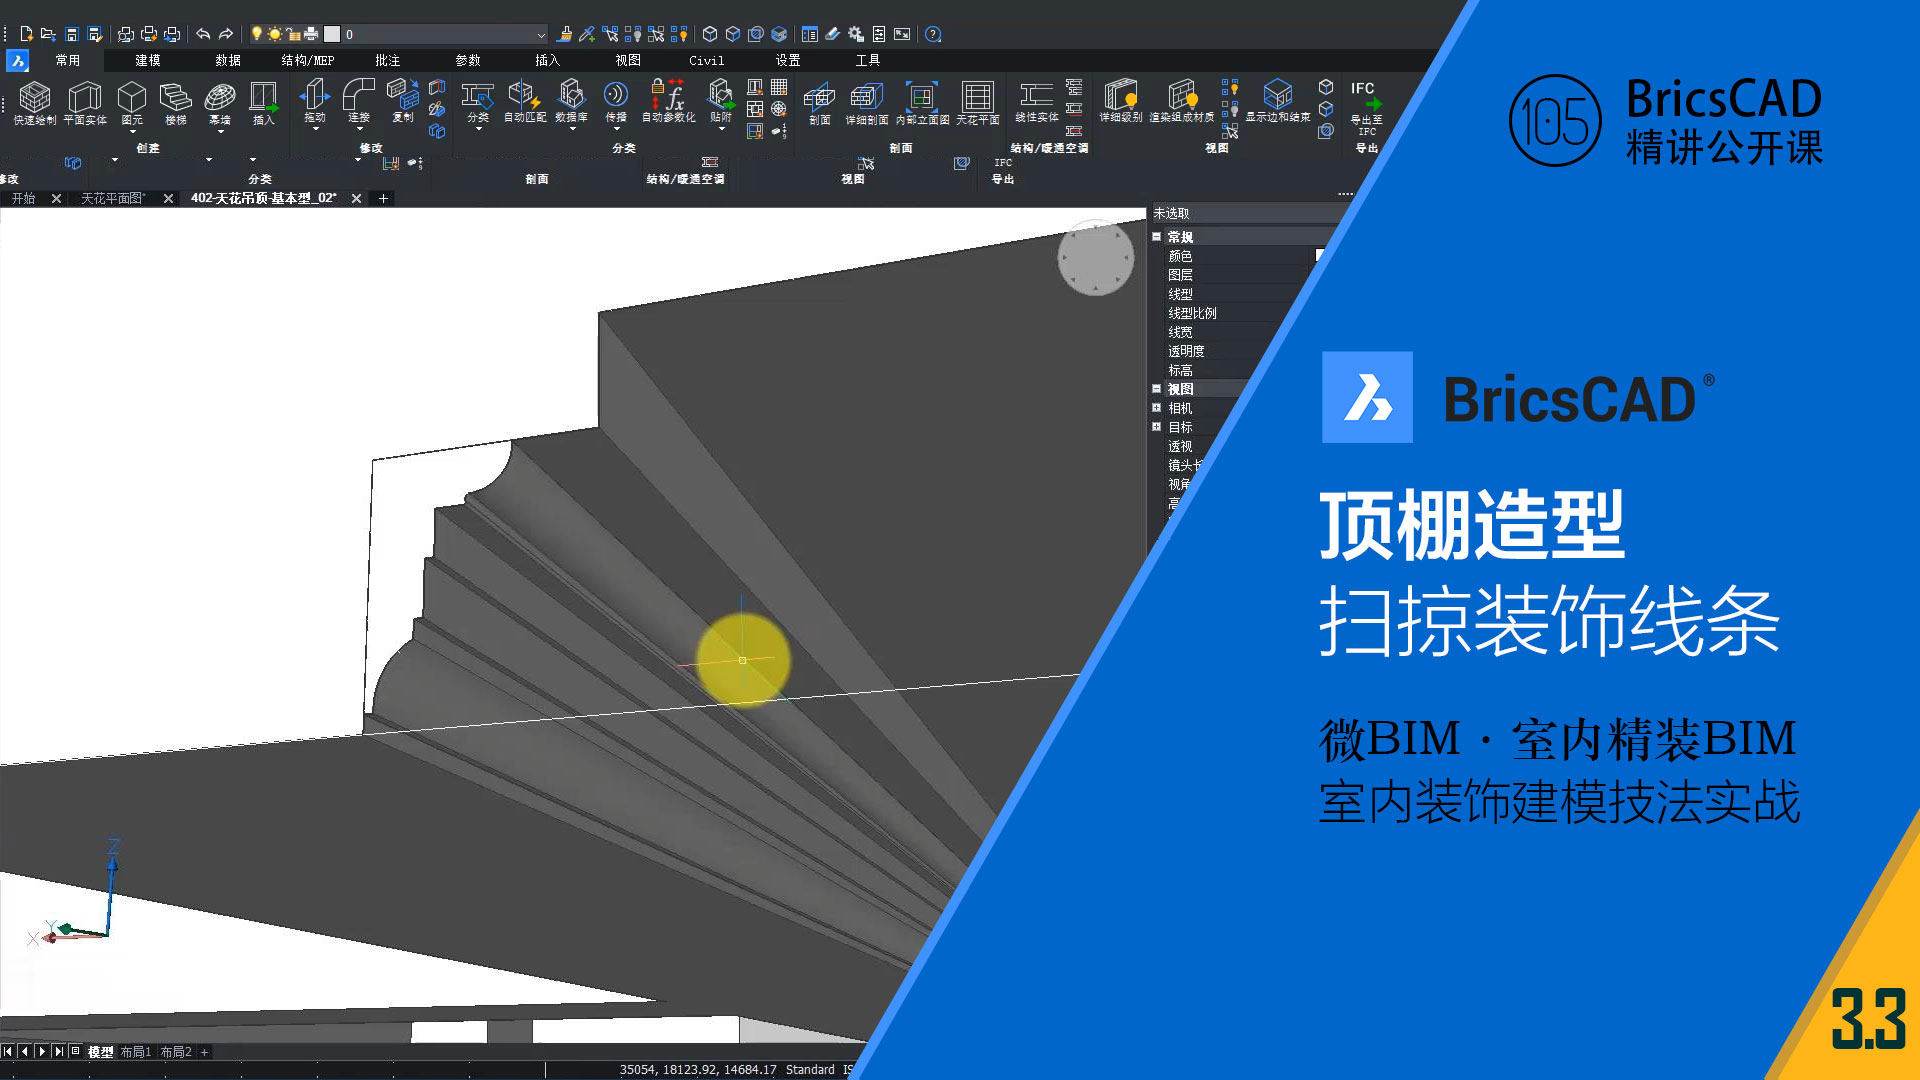This screenshot has width=1920, height=1080.
Task: Open the 建模 ribbon tab
Action: [148, 60]
